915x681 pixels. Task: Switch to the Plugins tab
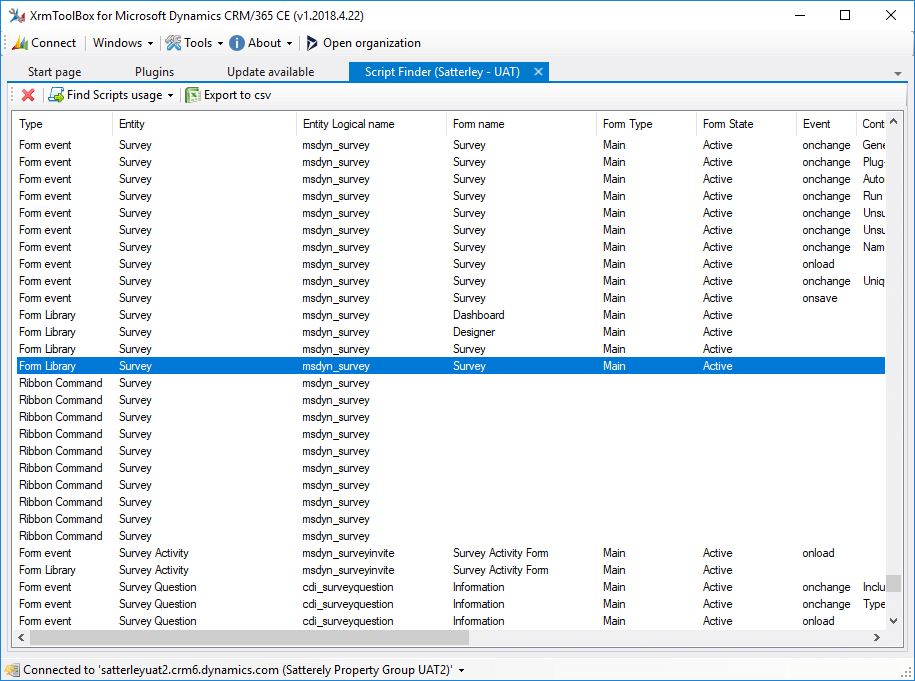coord(155,72)
